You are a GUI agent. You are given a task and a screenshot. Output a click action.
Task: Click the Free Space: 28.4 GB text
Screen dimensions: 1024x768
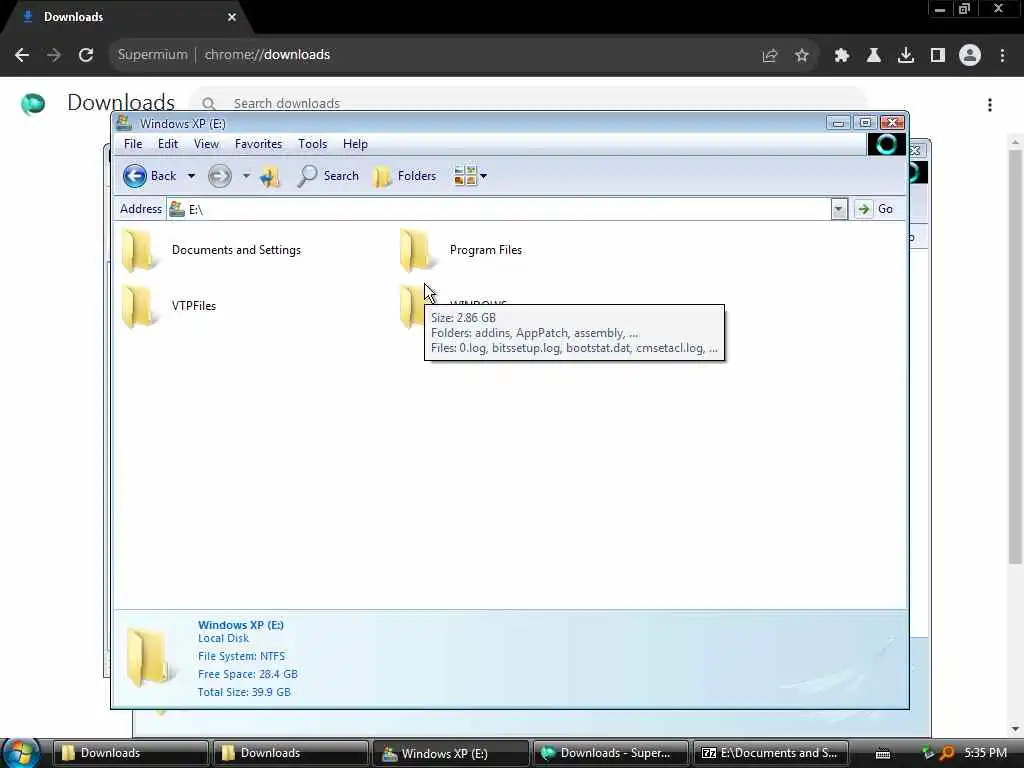coord(248,674)
